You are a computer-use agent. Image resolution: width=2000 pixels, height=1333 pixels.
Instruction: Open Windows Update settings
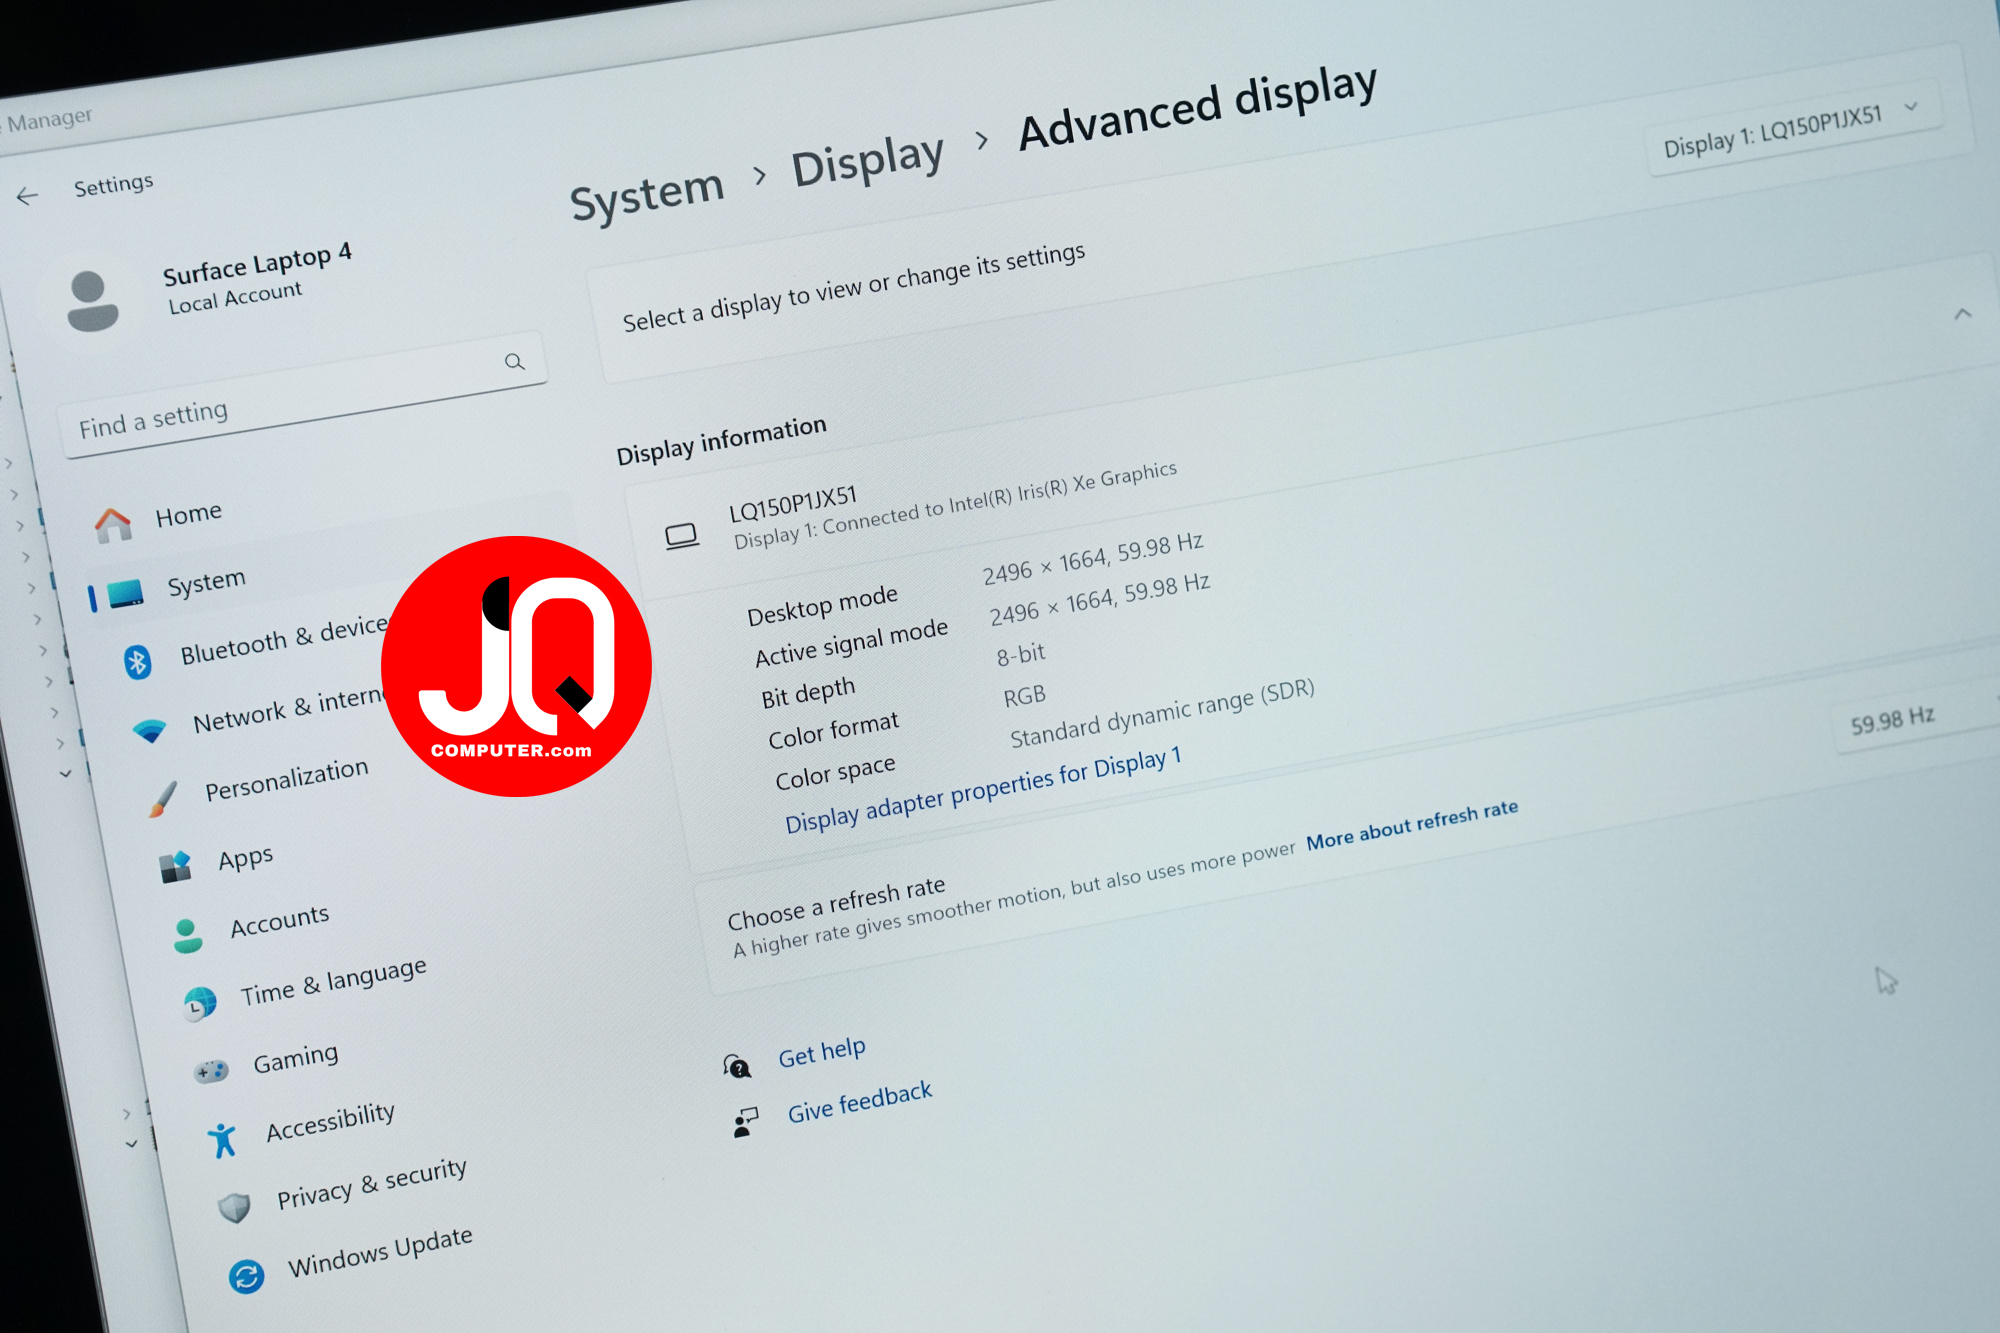[381, 1253]
